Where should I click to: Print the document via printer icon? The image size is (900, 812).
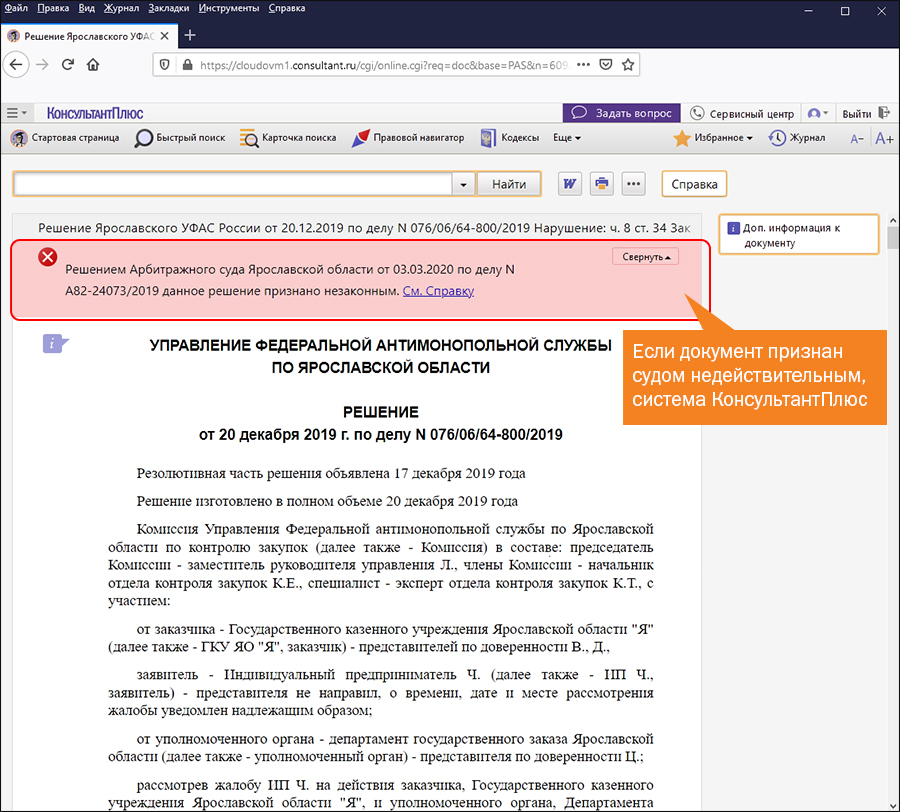[x=602, y=184]
